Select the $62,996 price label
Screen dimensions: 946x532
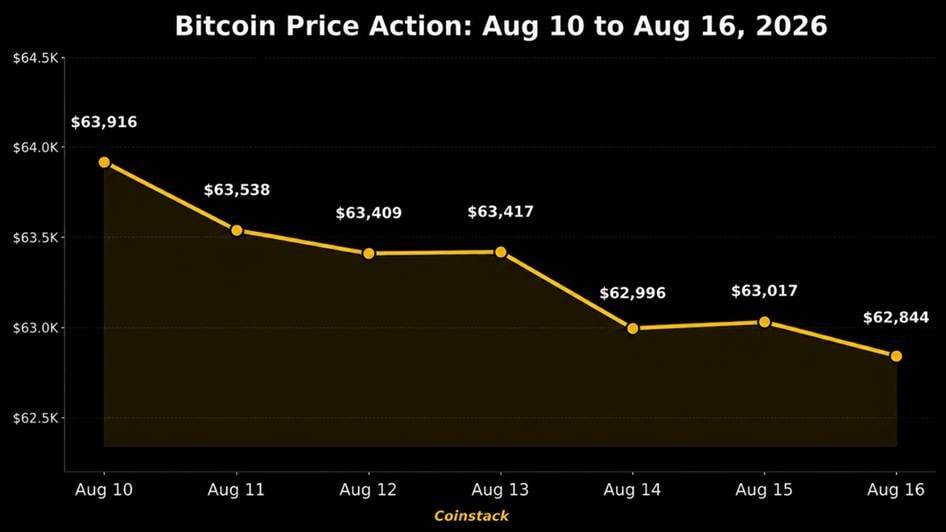coord(632,293)
